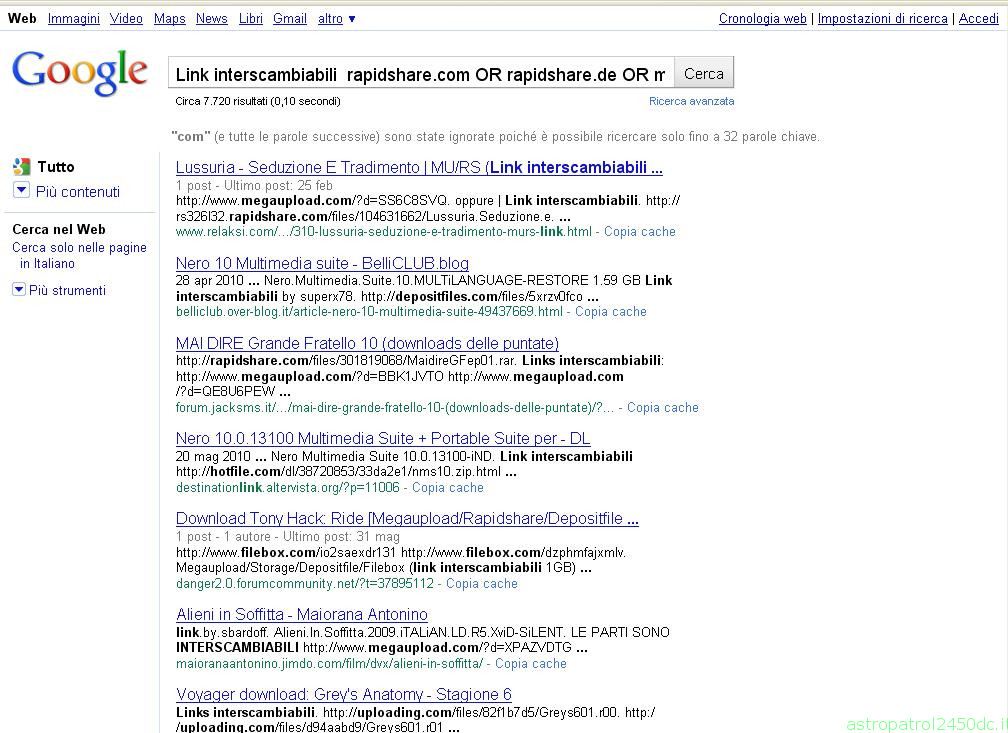Open Gmail in top navigation
The height and width of the screenshot is (733, 1008).
[289, 19]
